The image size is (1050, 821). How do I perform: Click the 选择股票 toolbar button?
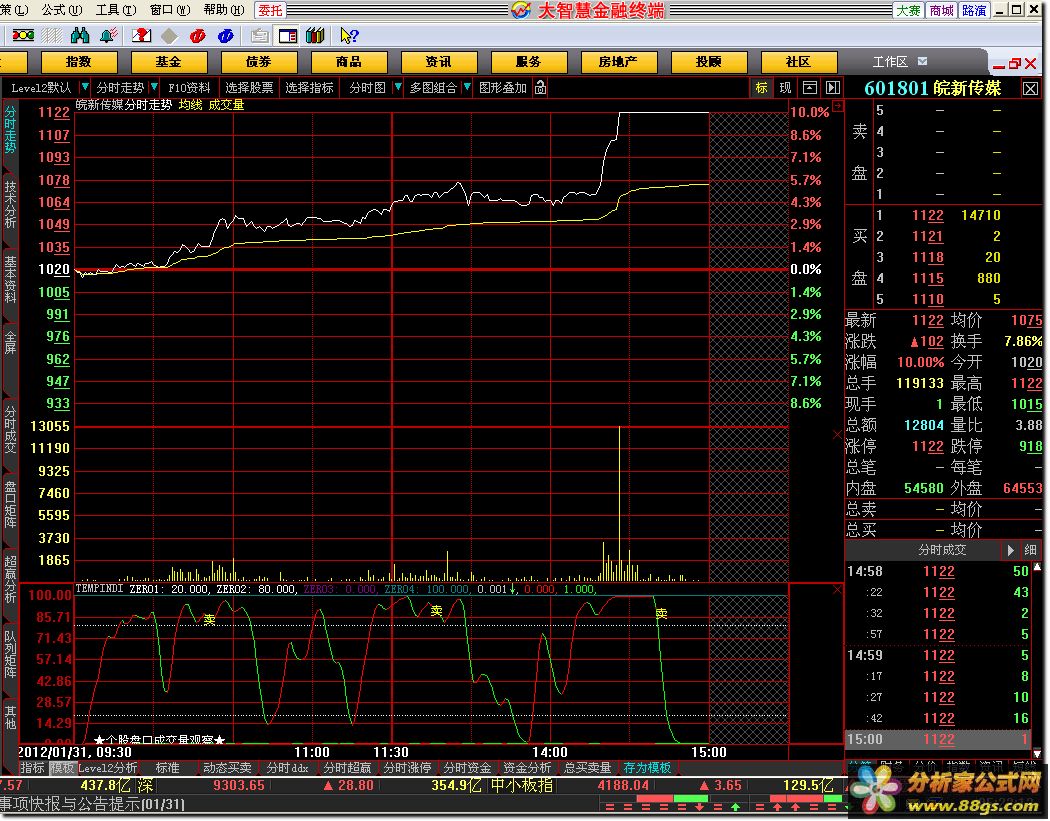[249, 88]
